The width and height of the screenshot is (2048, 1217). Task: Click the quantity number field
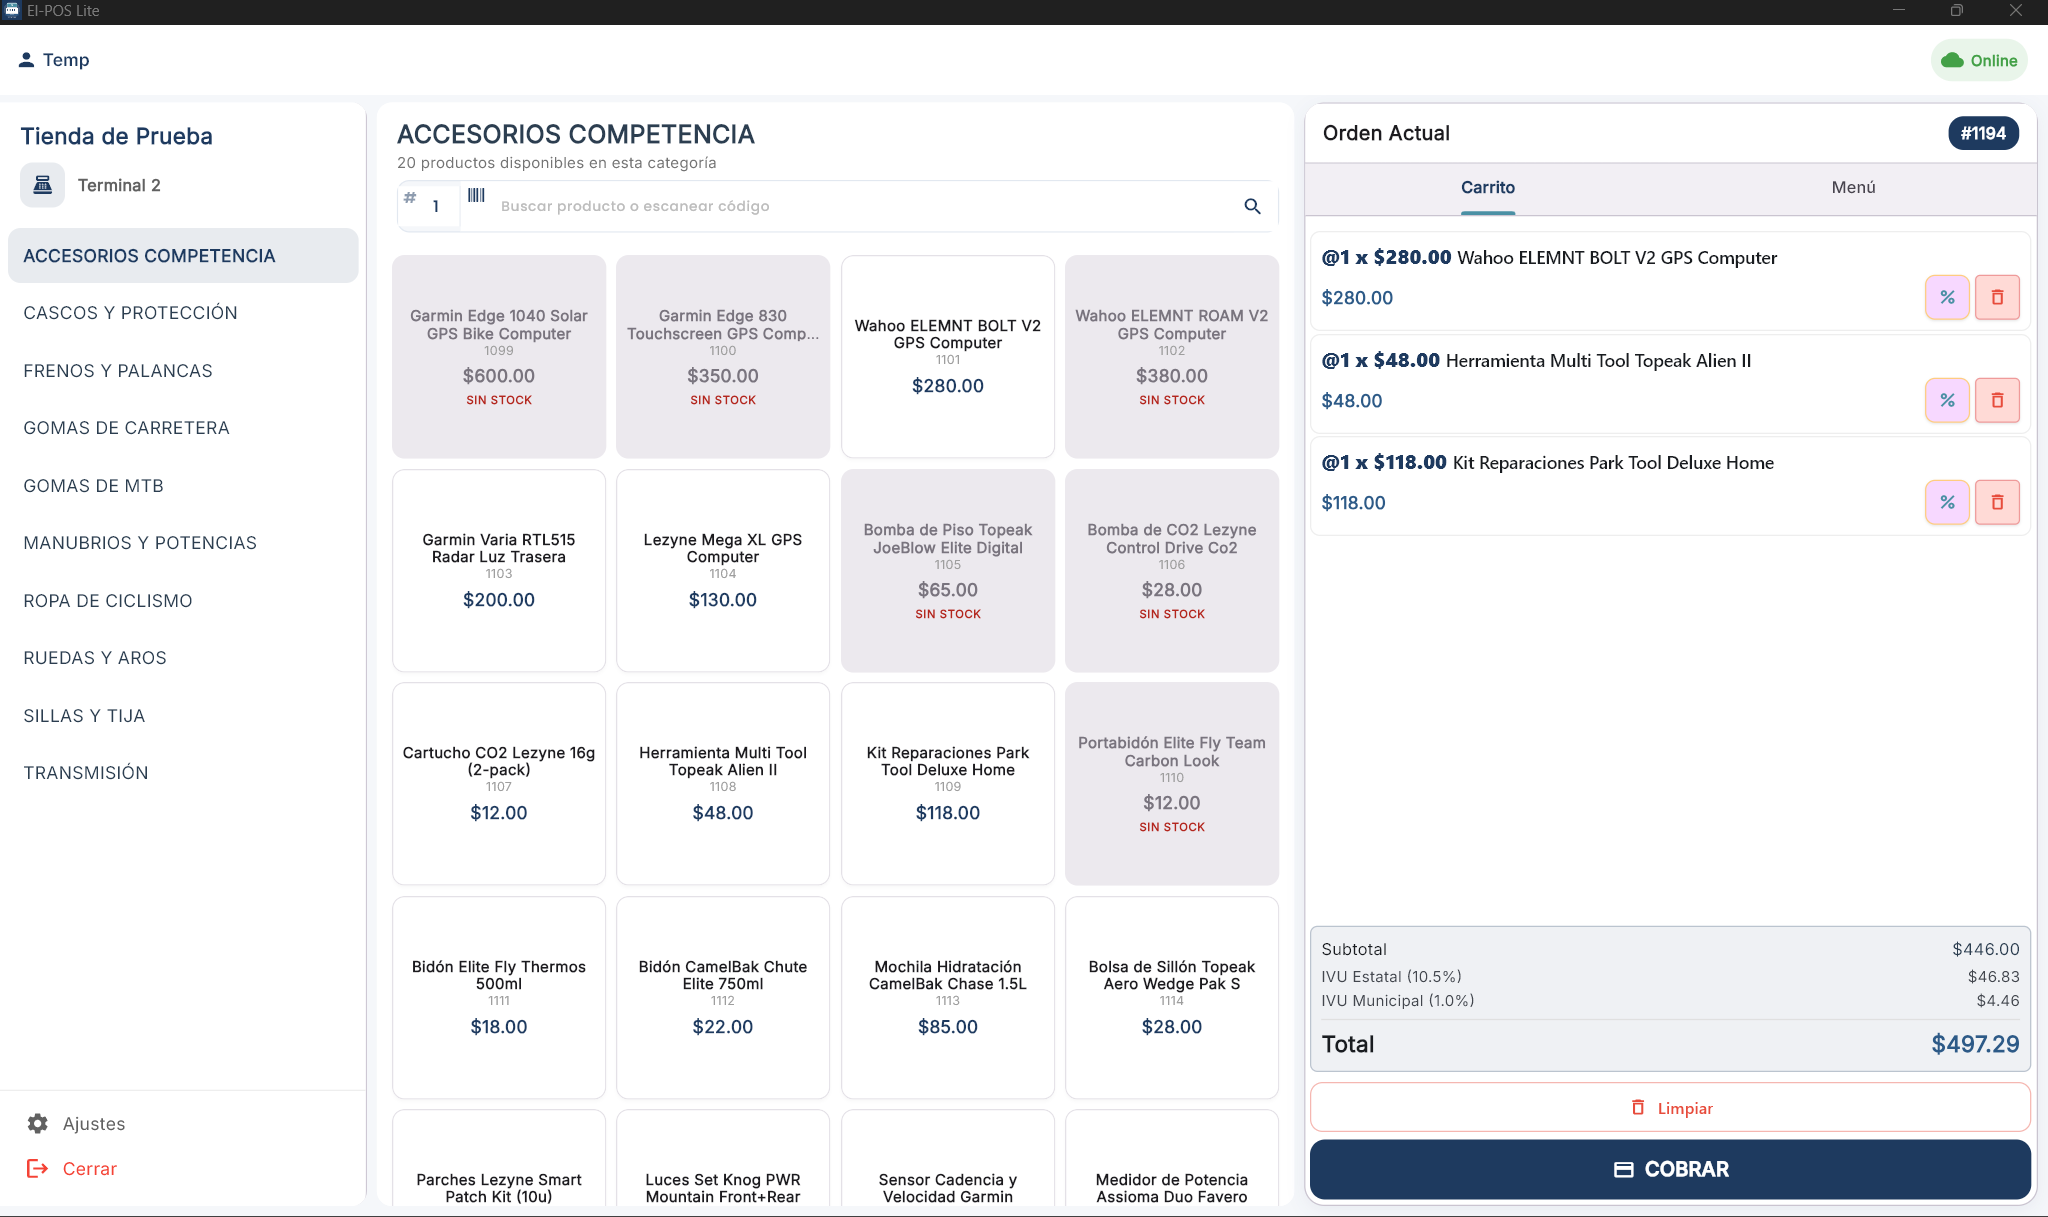[x=437, y=206]
